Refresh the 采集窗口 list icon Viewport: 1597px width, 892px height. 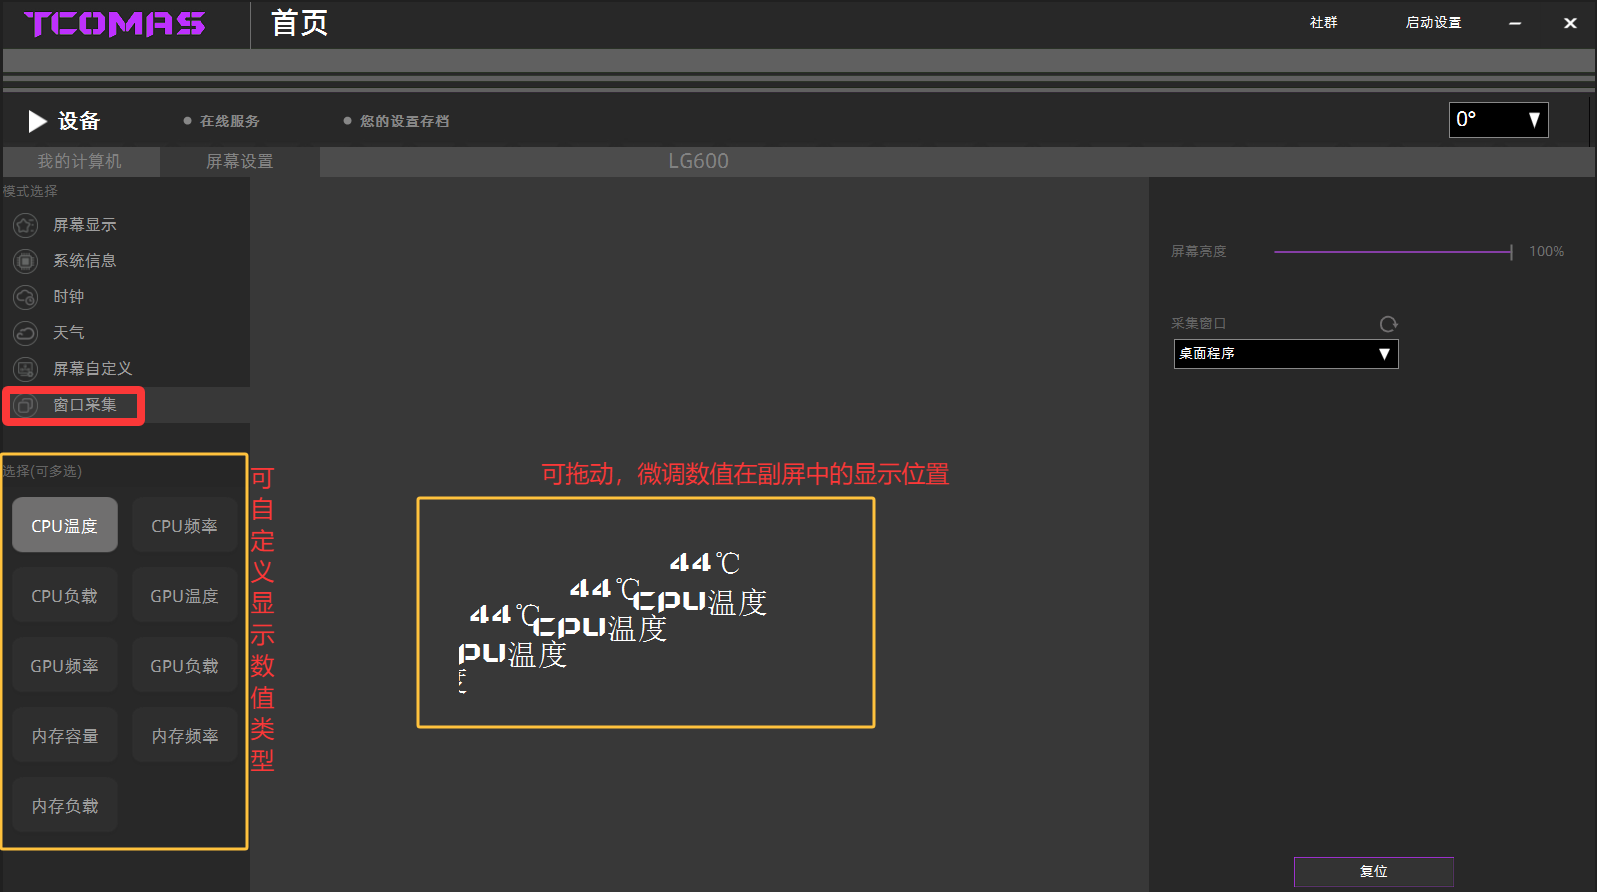(x=1388, y=324)
